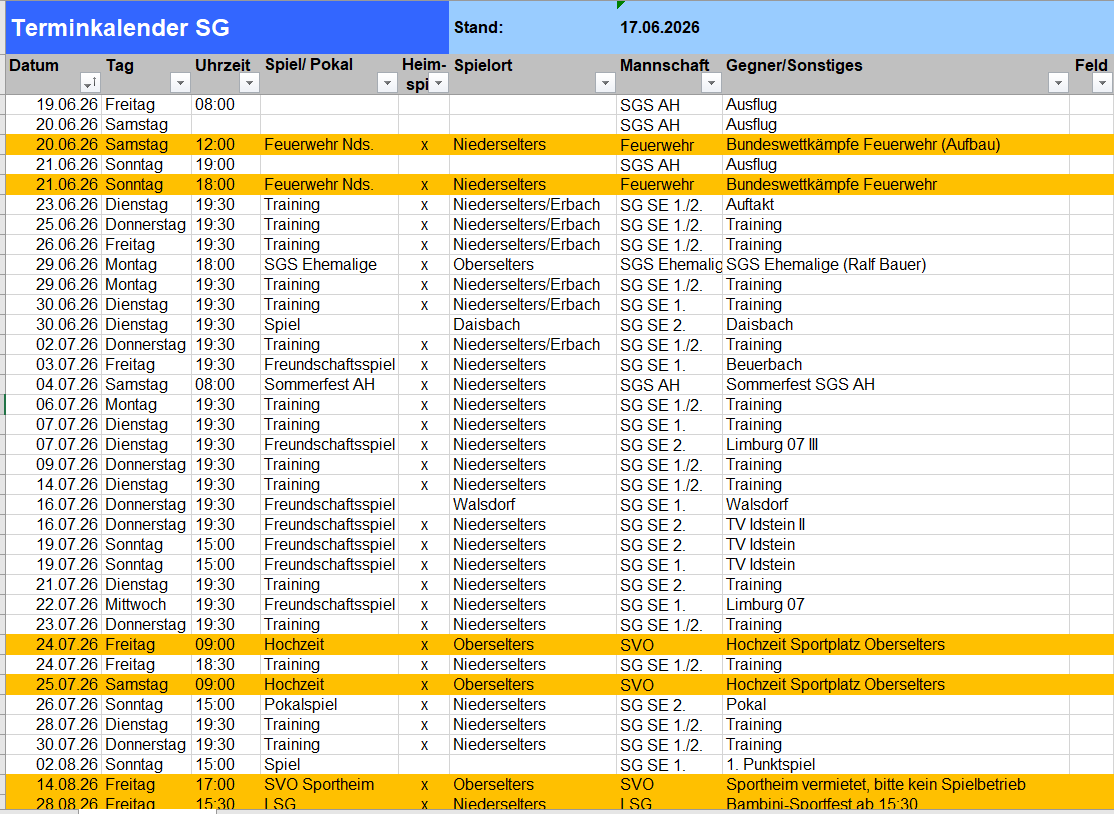Select 'SGS Ehemalige' in the Spiel/ Pokal column
Screen dimensions: 1114x814
pos(330,265)
